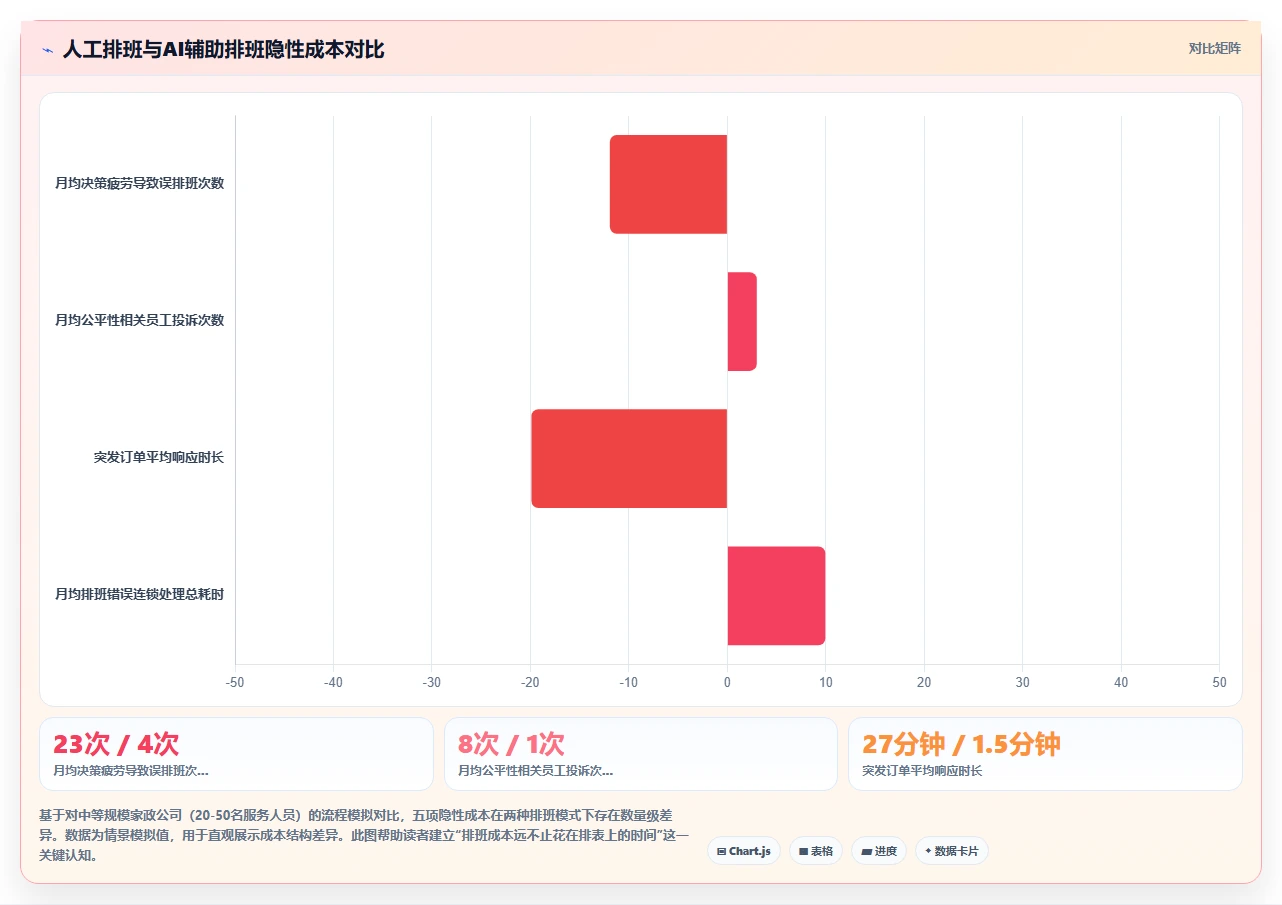Click the red bar for 月均决策疲劳导致误排班次数
The width and height of the screenshot is (1282, 905).
(668, 184)
